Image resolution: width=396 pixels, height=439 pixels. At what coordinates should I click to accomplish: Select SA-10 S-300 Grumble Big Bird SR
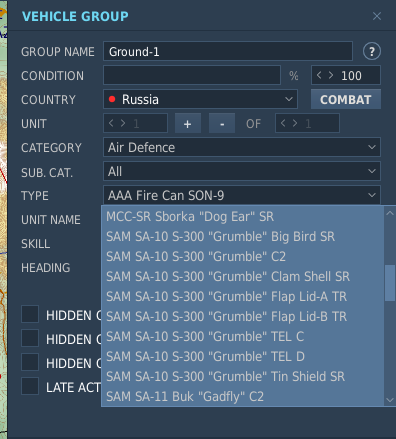(x=243, y=237)
